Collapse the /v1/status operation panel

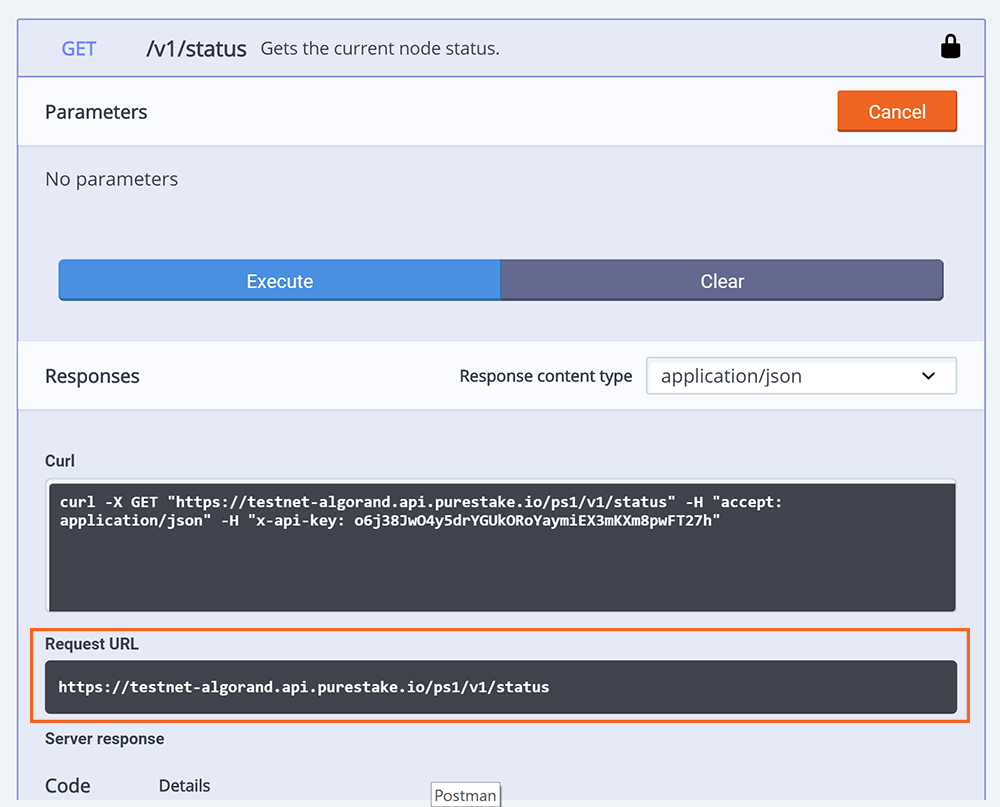[196, 47]
